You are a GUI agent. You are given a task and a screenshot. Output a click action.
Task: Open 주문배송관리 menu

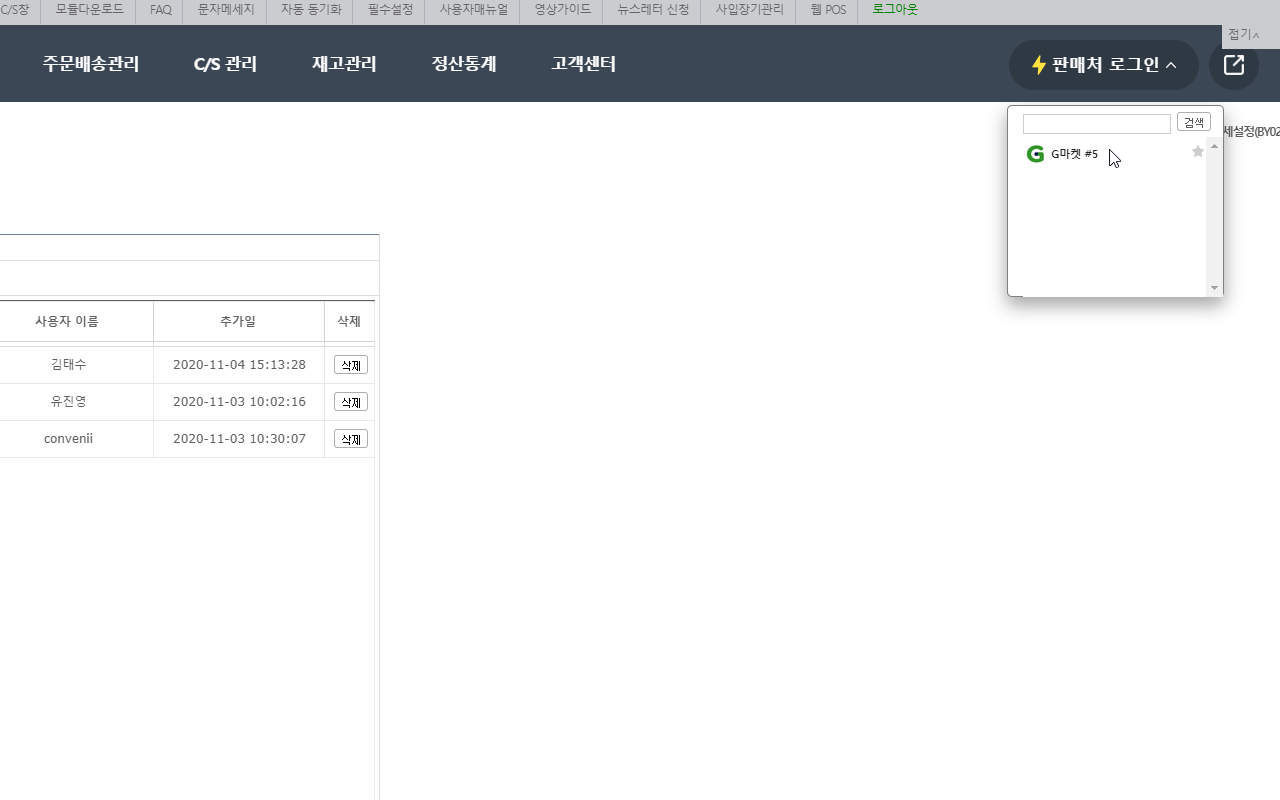click(91, 64)
